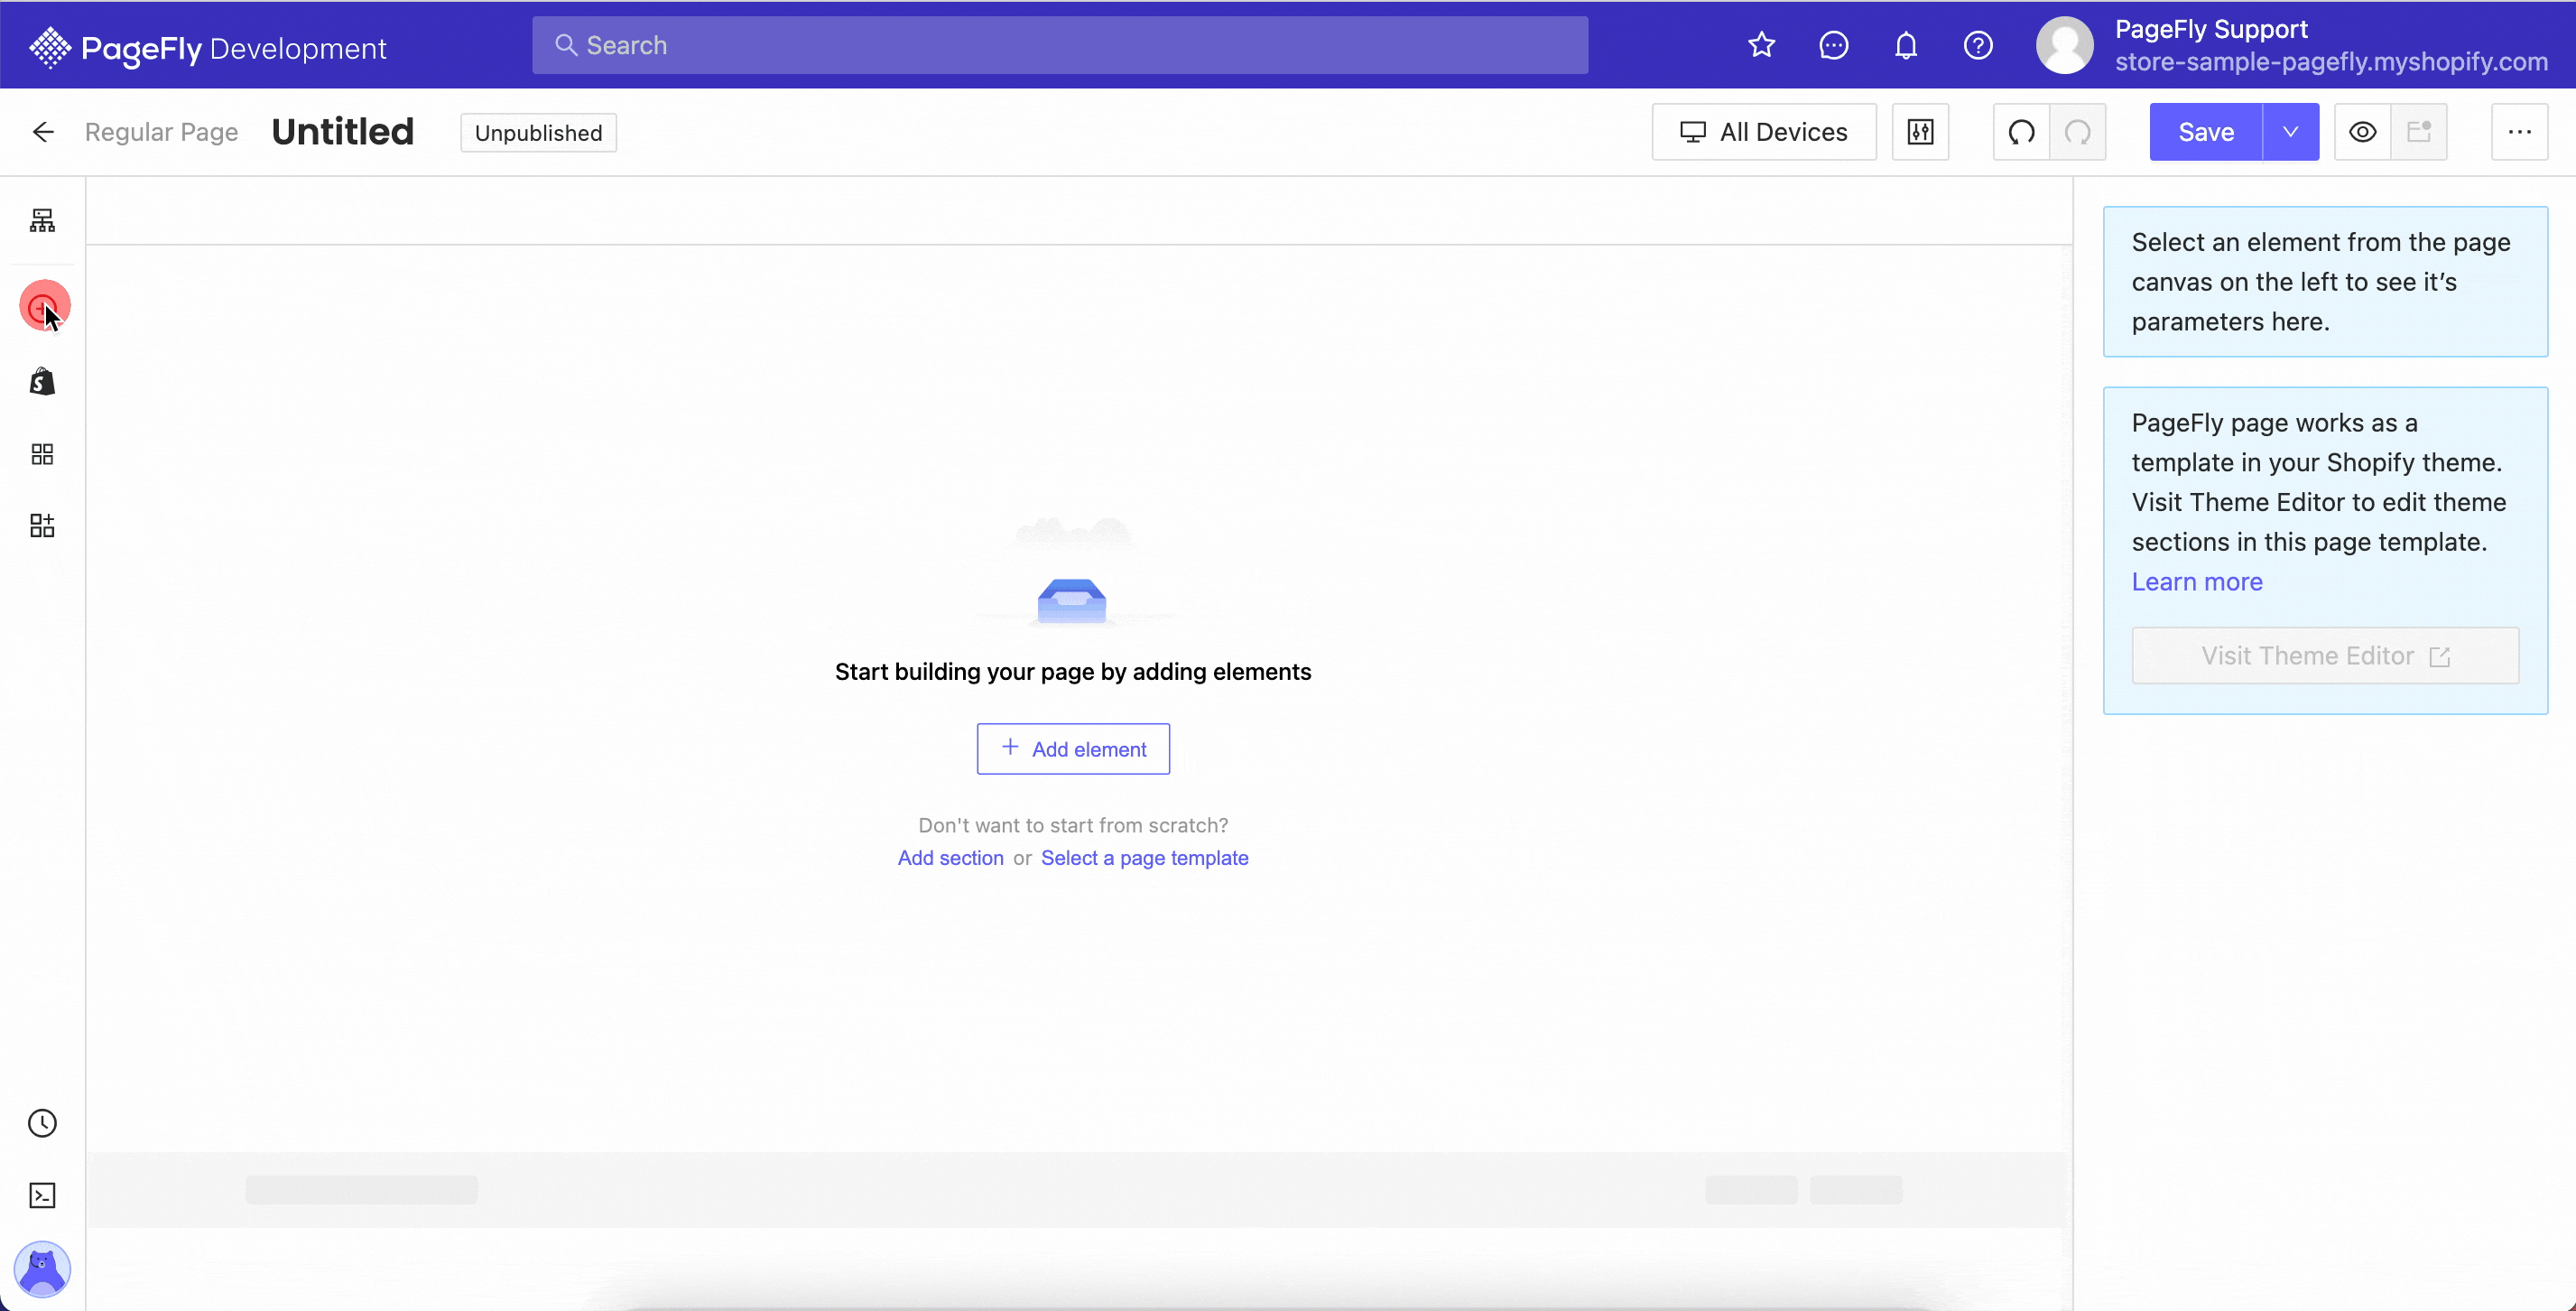Open the four-squares sections library icon
Viewport: 2576px width, 1311px height.
pyautogui.click(x=42, y=454)
